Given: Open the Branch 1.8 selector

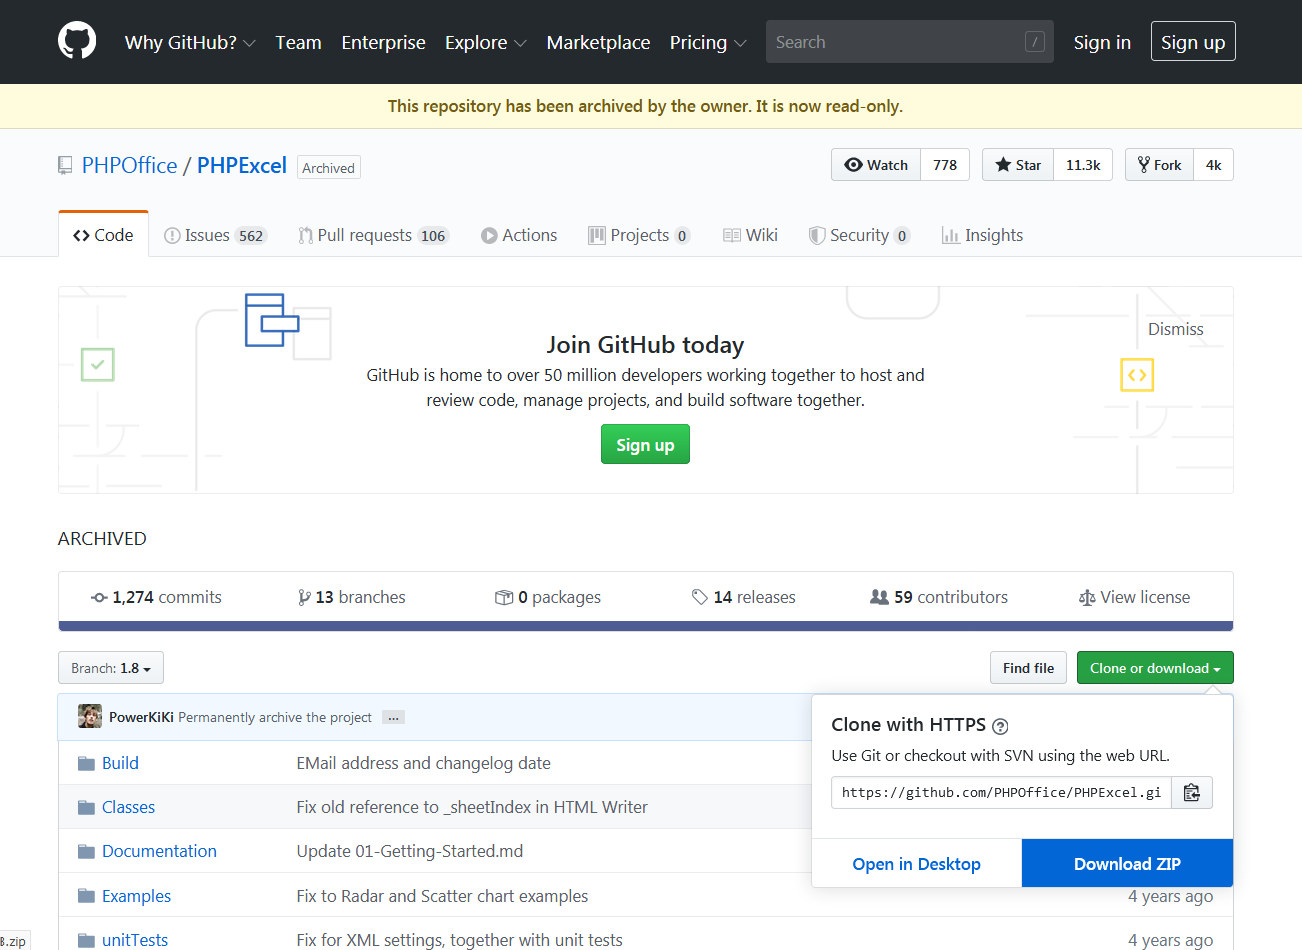Looking at the screenshot, I should 111,668.
